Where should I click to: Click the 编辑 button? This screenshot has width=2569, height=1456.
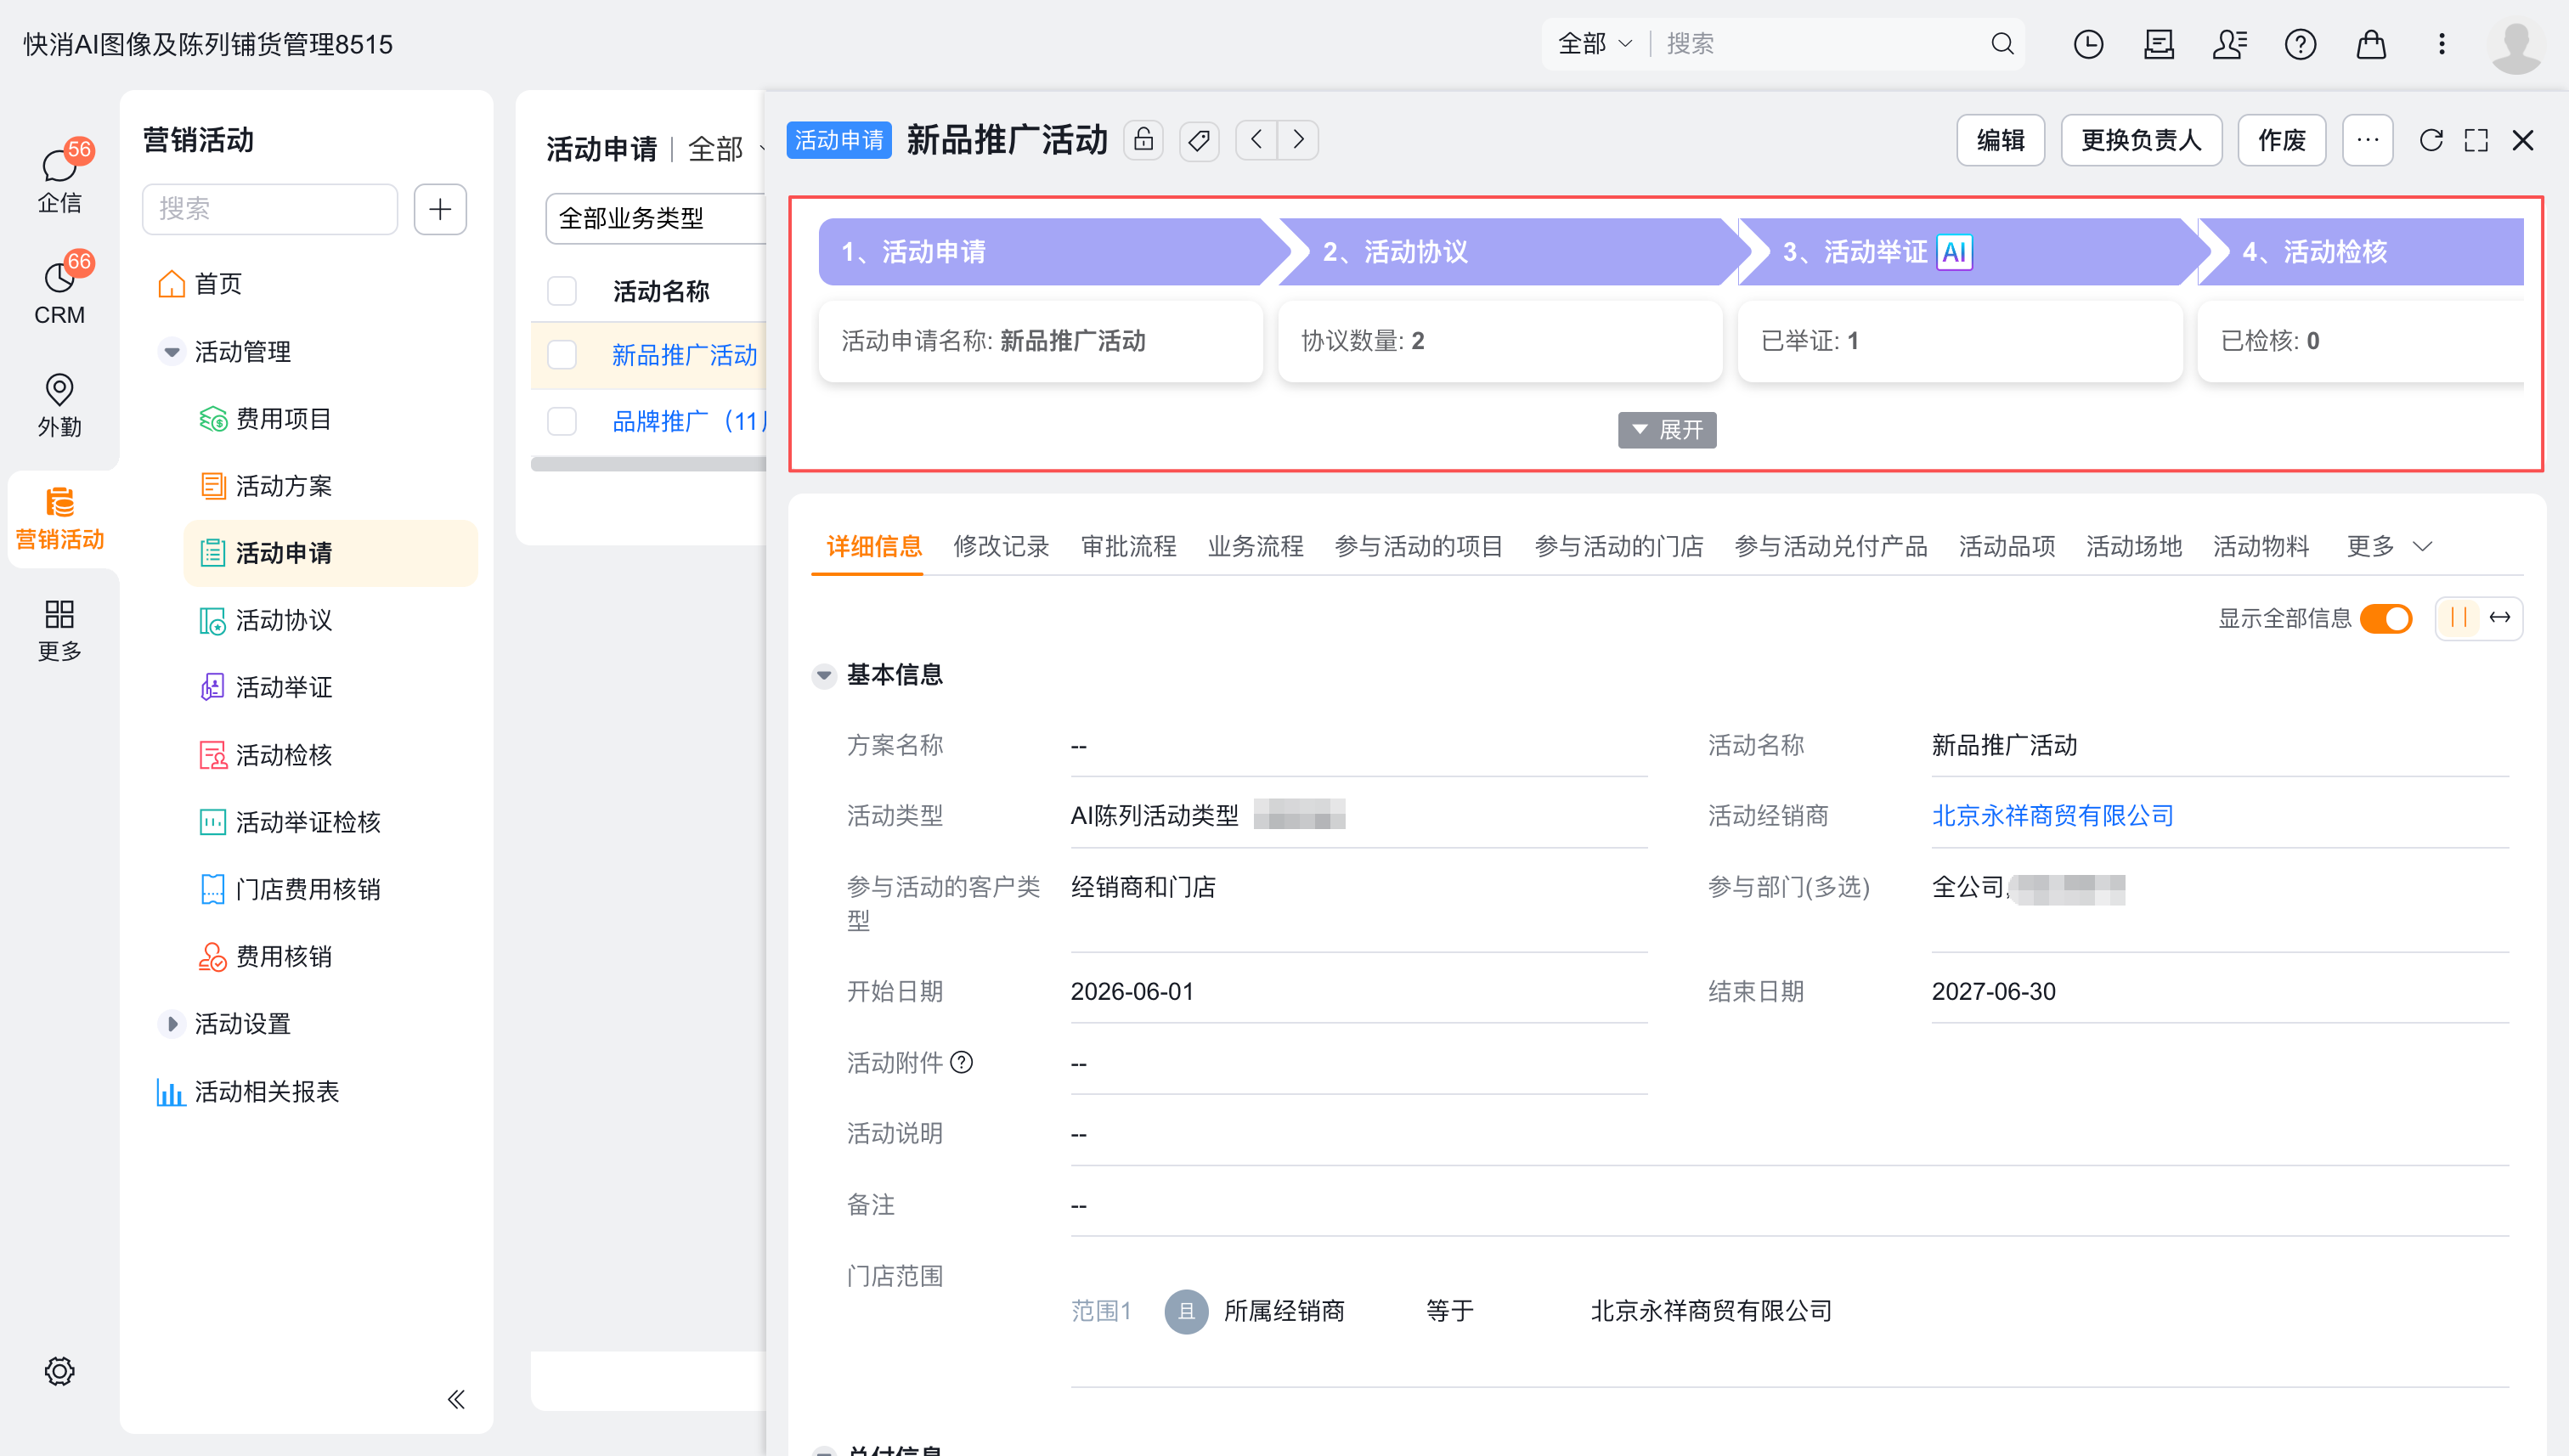pos(2000,140)
